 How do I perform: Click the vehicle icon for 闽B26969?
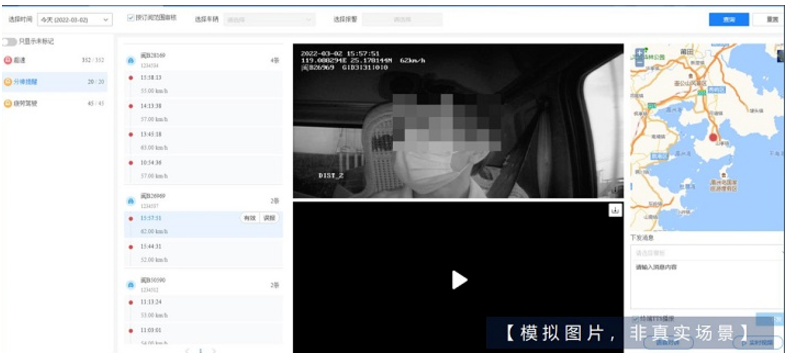click(x=131, y=201)
